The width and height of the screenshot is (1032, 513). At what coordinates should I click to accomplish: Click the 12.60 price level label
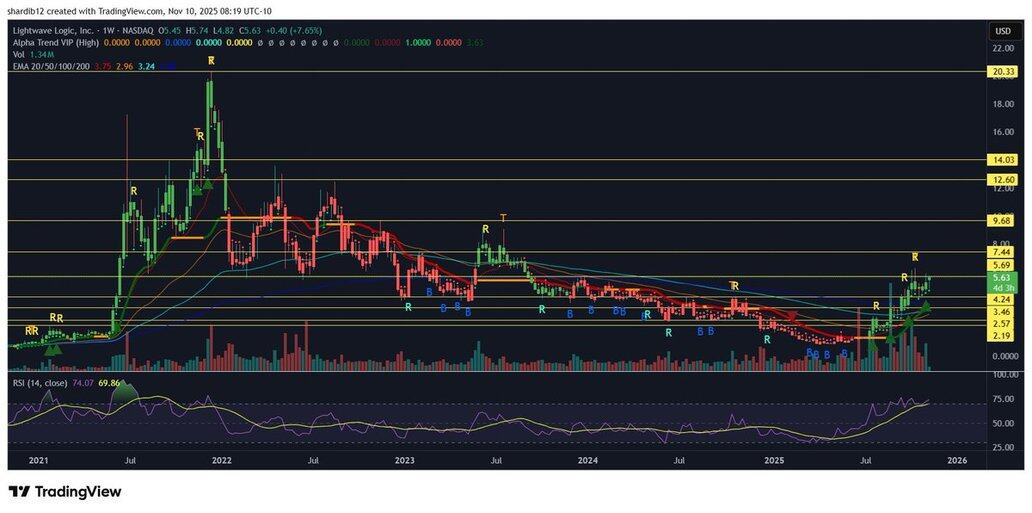coord(1003,180)
